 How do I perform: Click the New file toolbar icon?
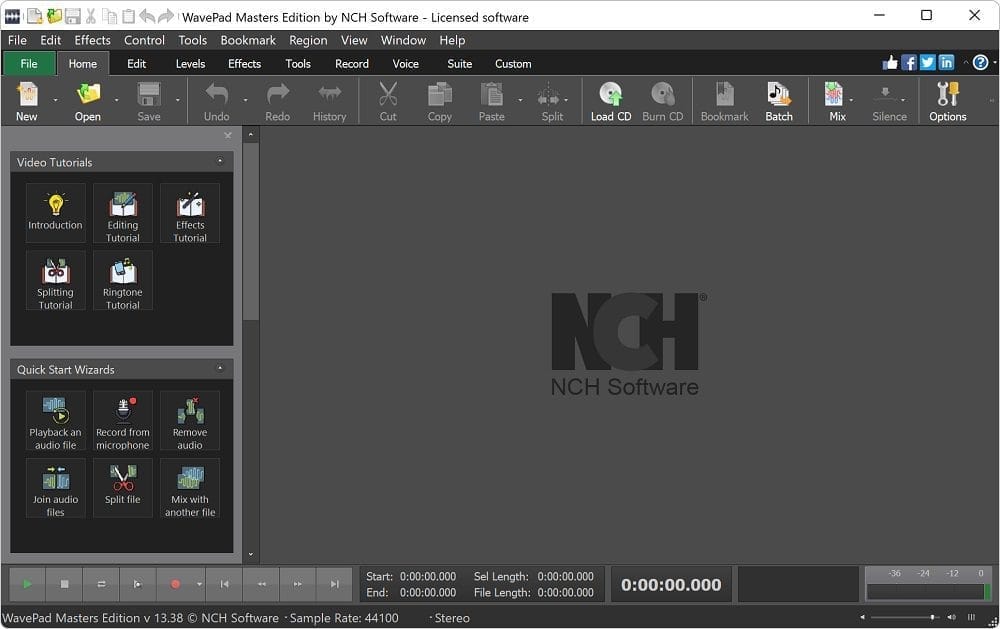[x=27, y=101]
